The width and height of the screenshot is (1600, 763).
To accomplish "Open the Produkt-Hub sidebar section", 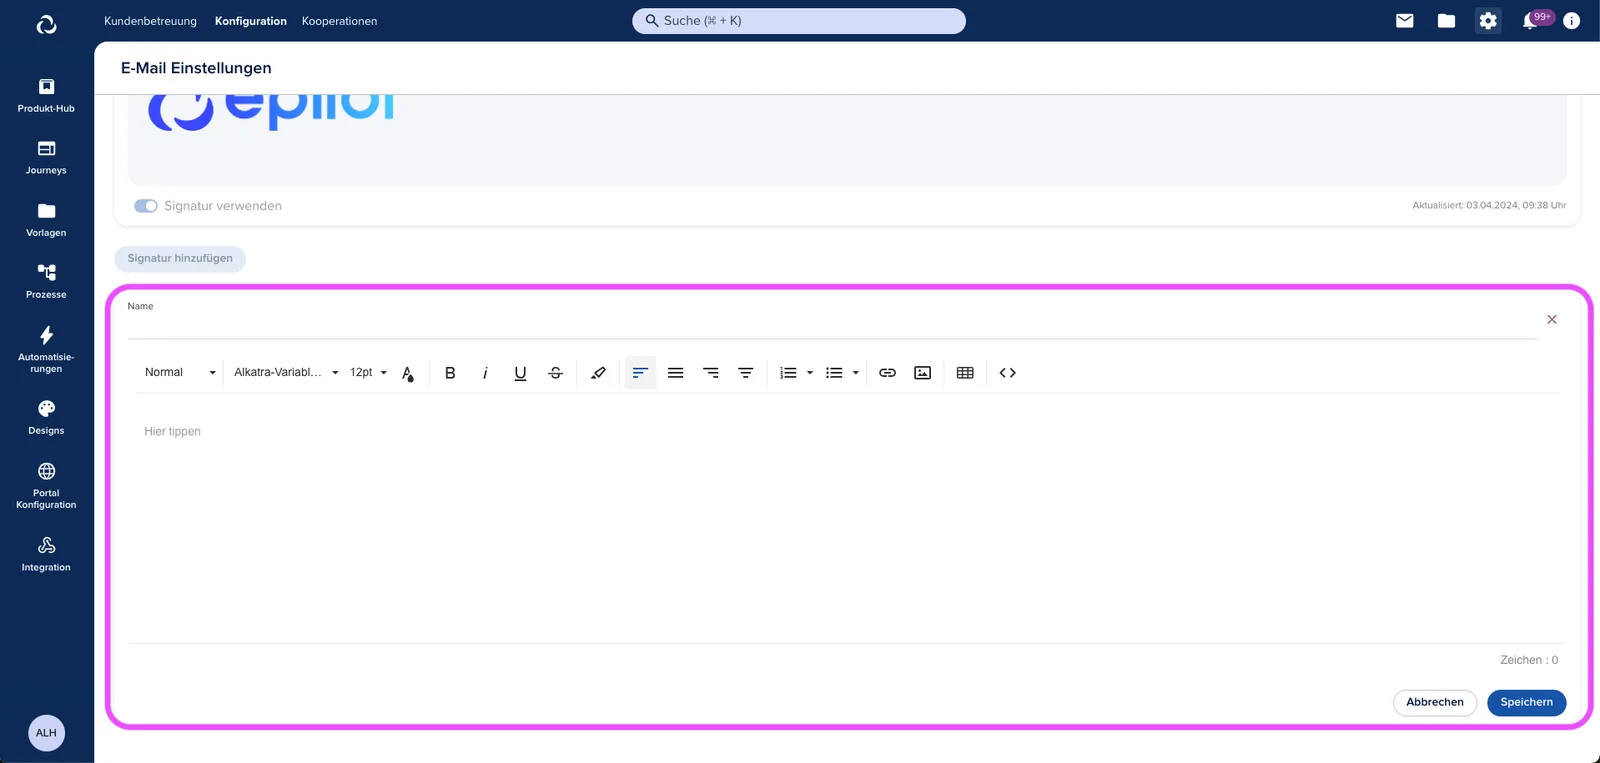I will [46, 95].
